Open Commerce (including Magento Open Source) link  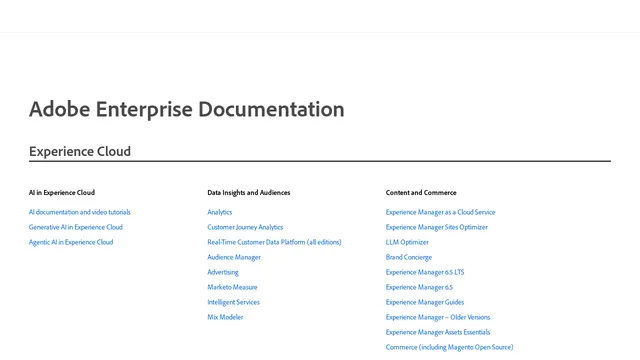click(x=449, y=347)
